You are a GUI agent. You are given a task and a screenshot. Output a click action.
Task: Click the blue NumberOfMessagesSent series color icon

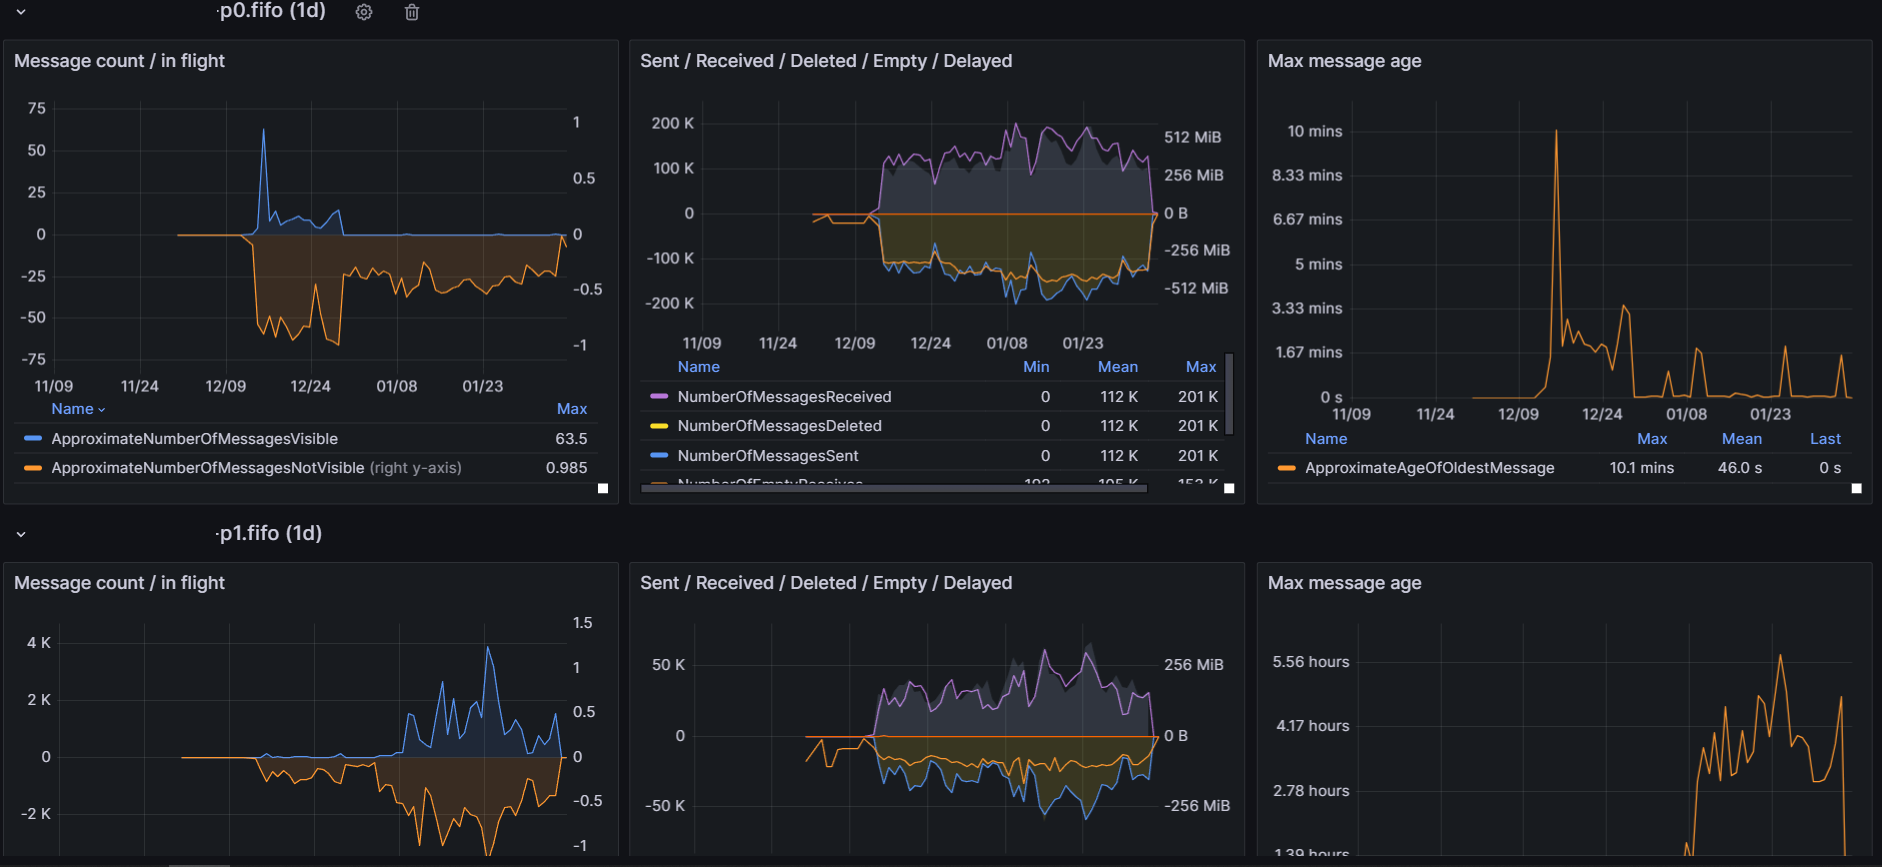pos(658,456)
